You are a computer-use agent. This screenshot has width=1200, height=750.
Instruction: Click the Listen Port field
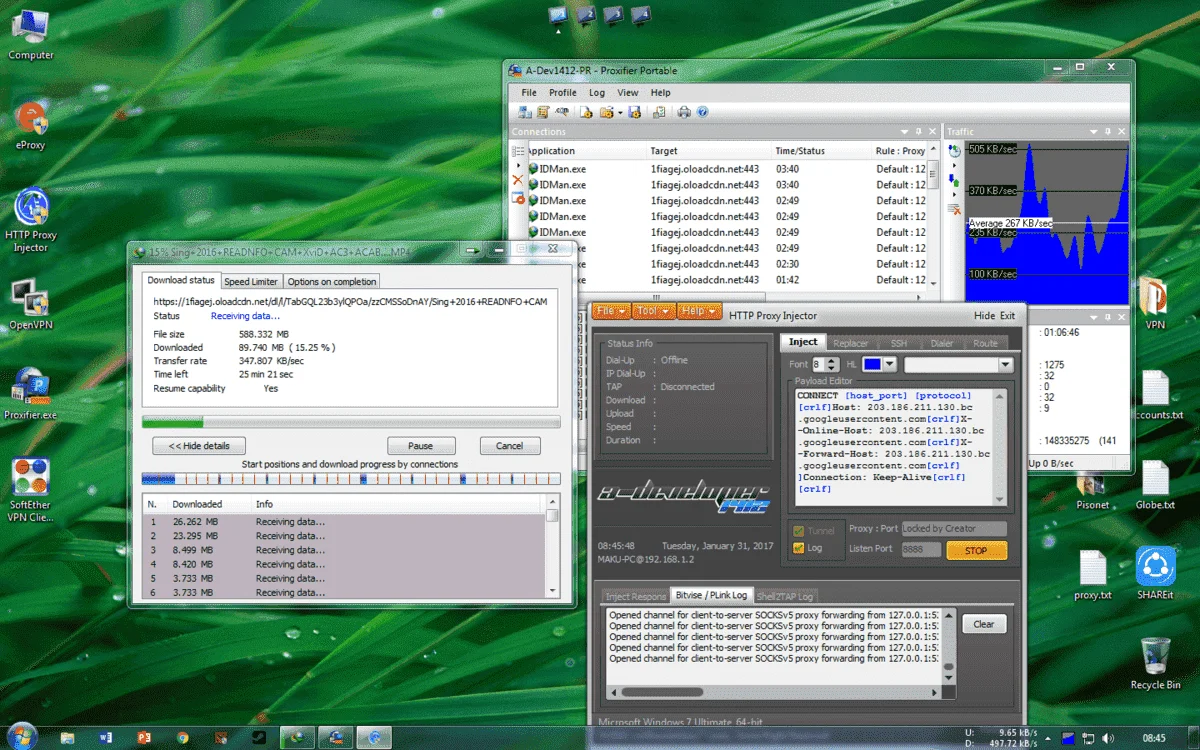pyautogui.click(x=921, y=550)
